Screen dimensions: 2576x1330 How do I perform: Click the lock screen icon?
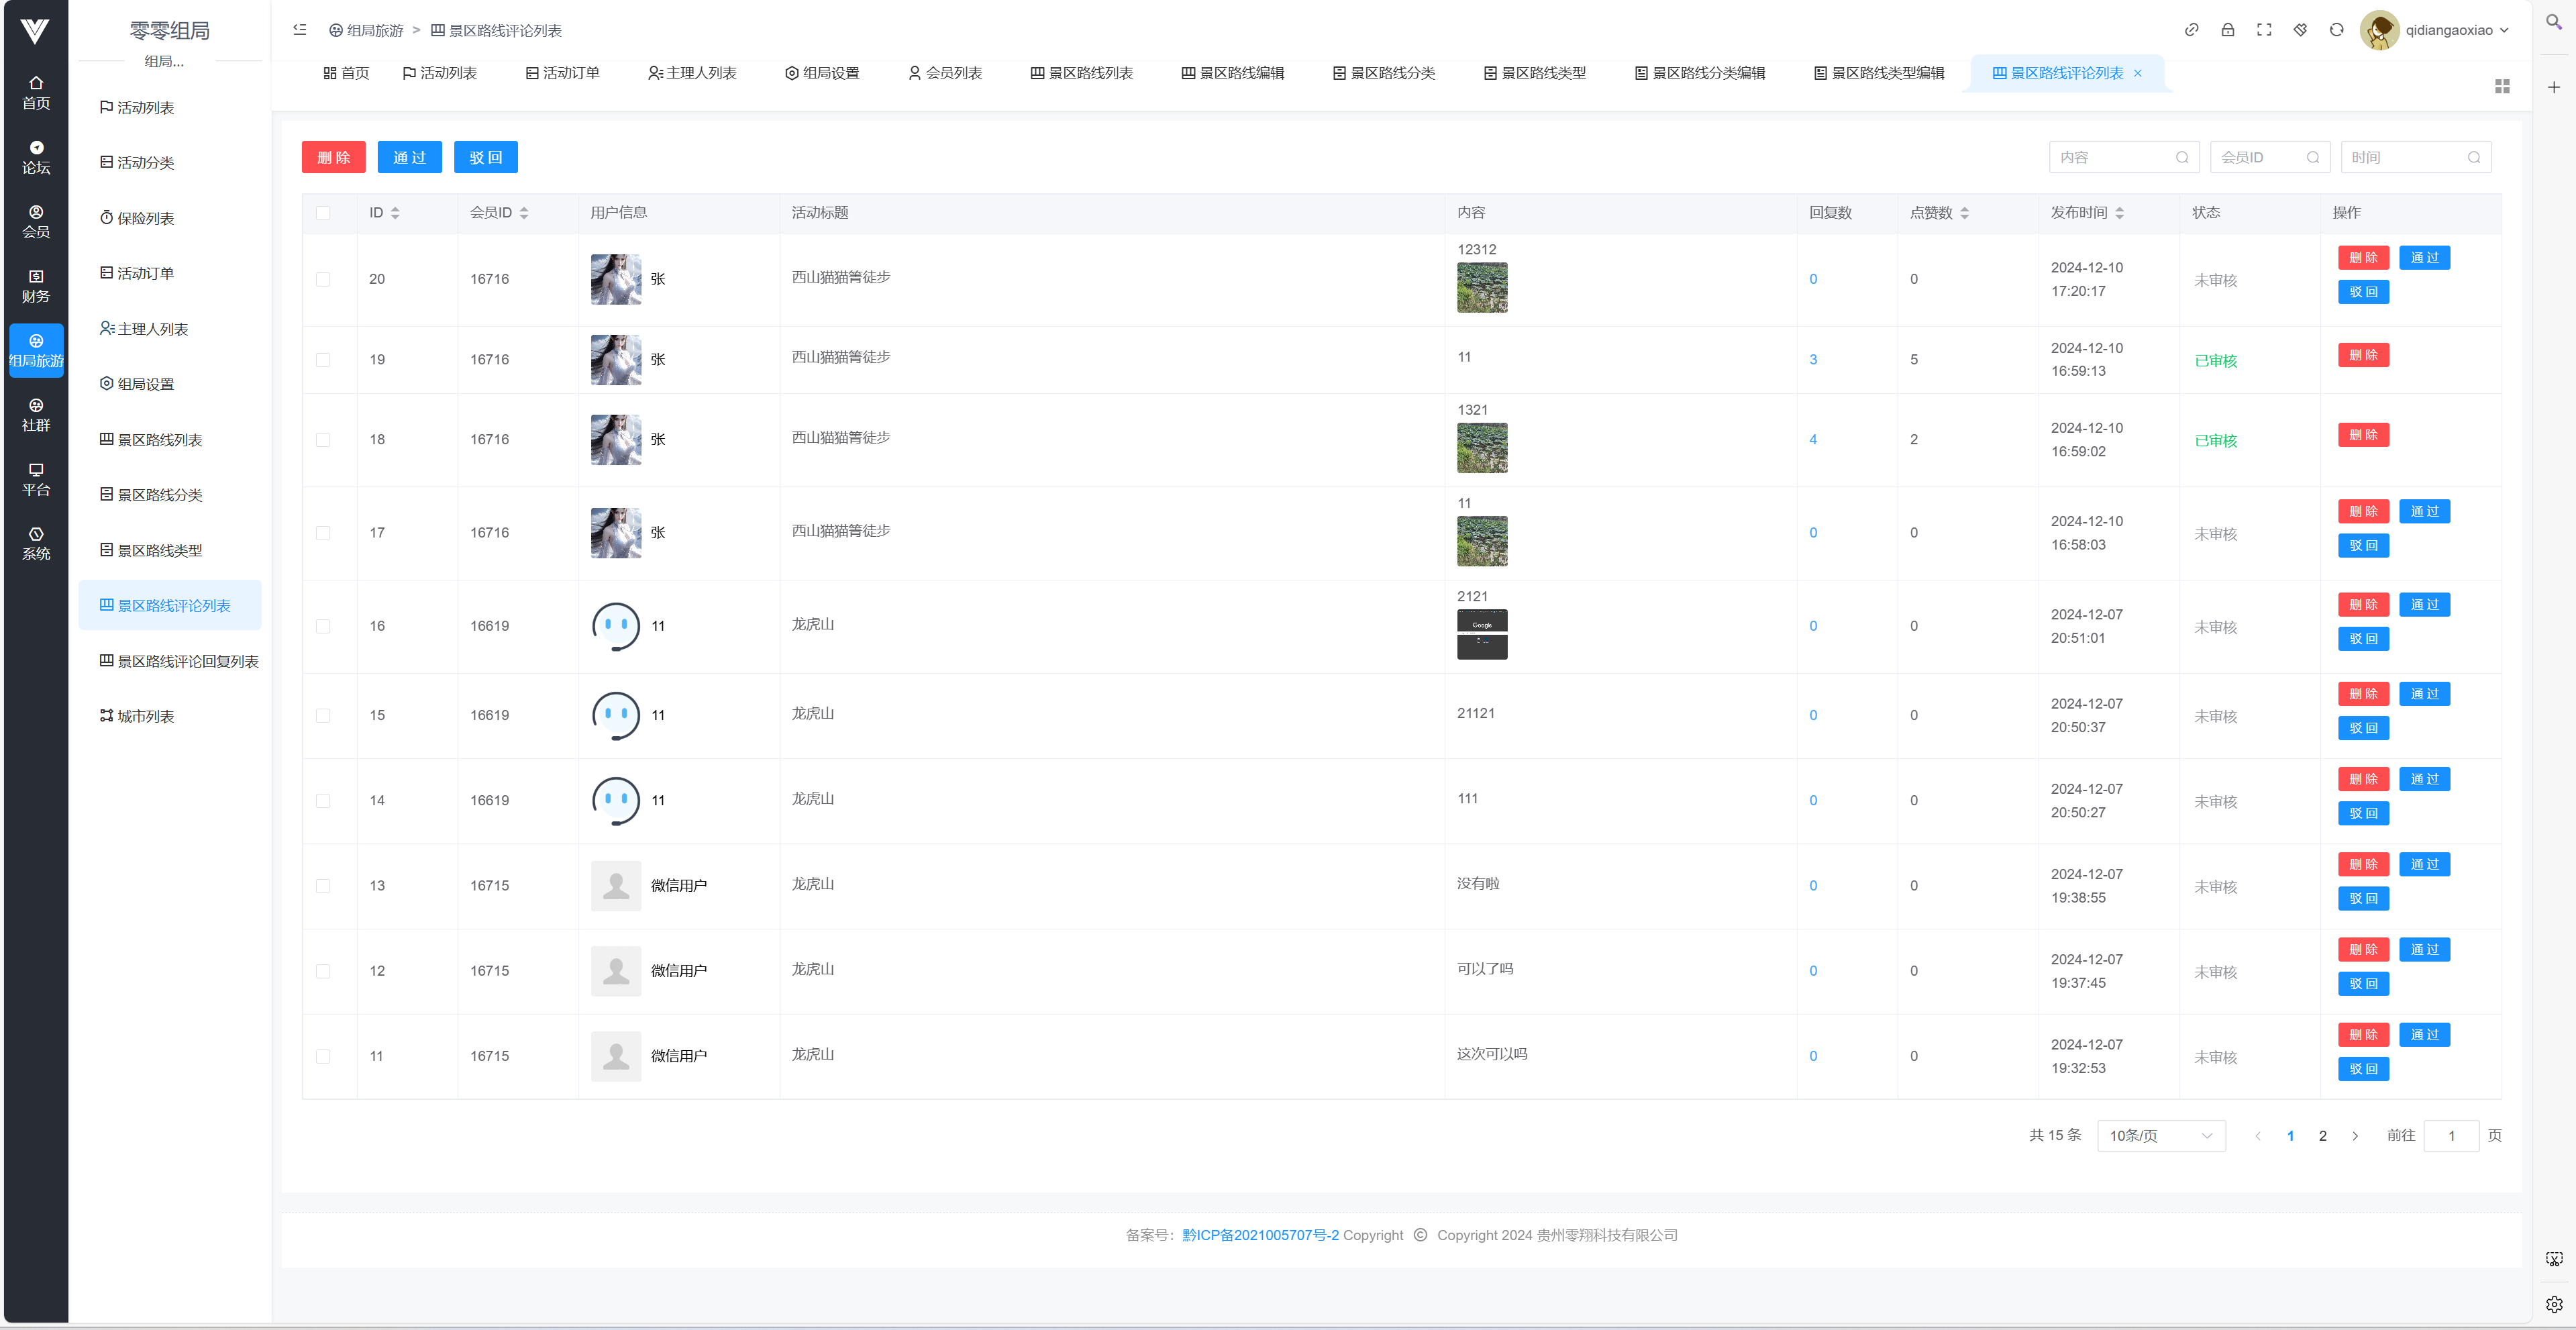click(x=2227, y=30)
